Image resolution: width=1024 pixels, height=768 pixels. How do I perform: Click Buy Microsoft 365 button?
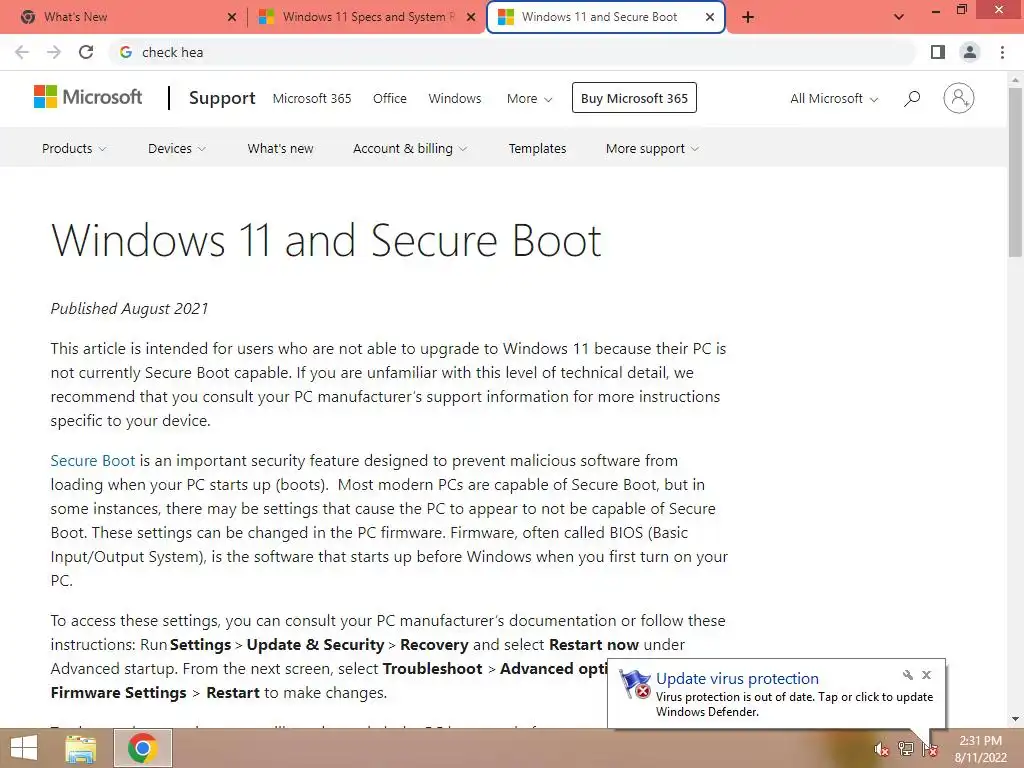pyautogui.click(x=634, y=98)
